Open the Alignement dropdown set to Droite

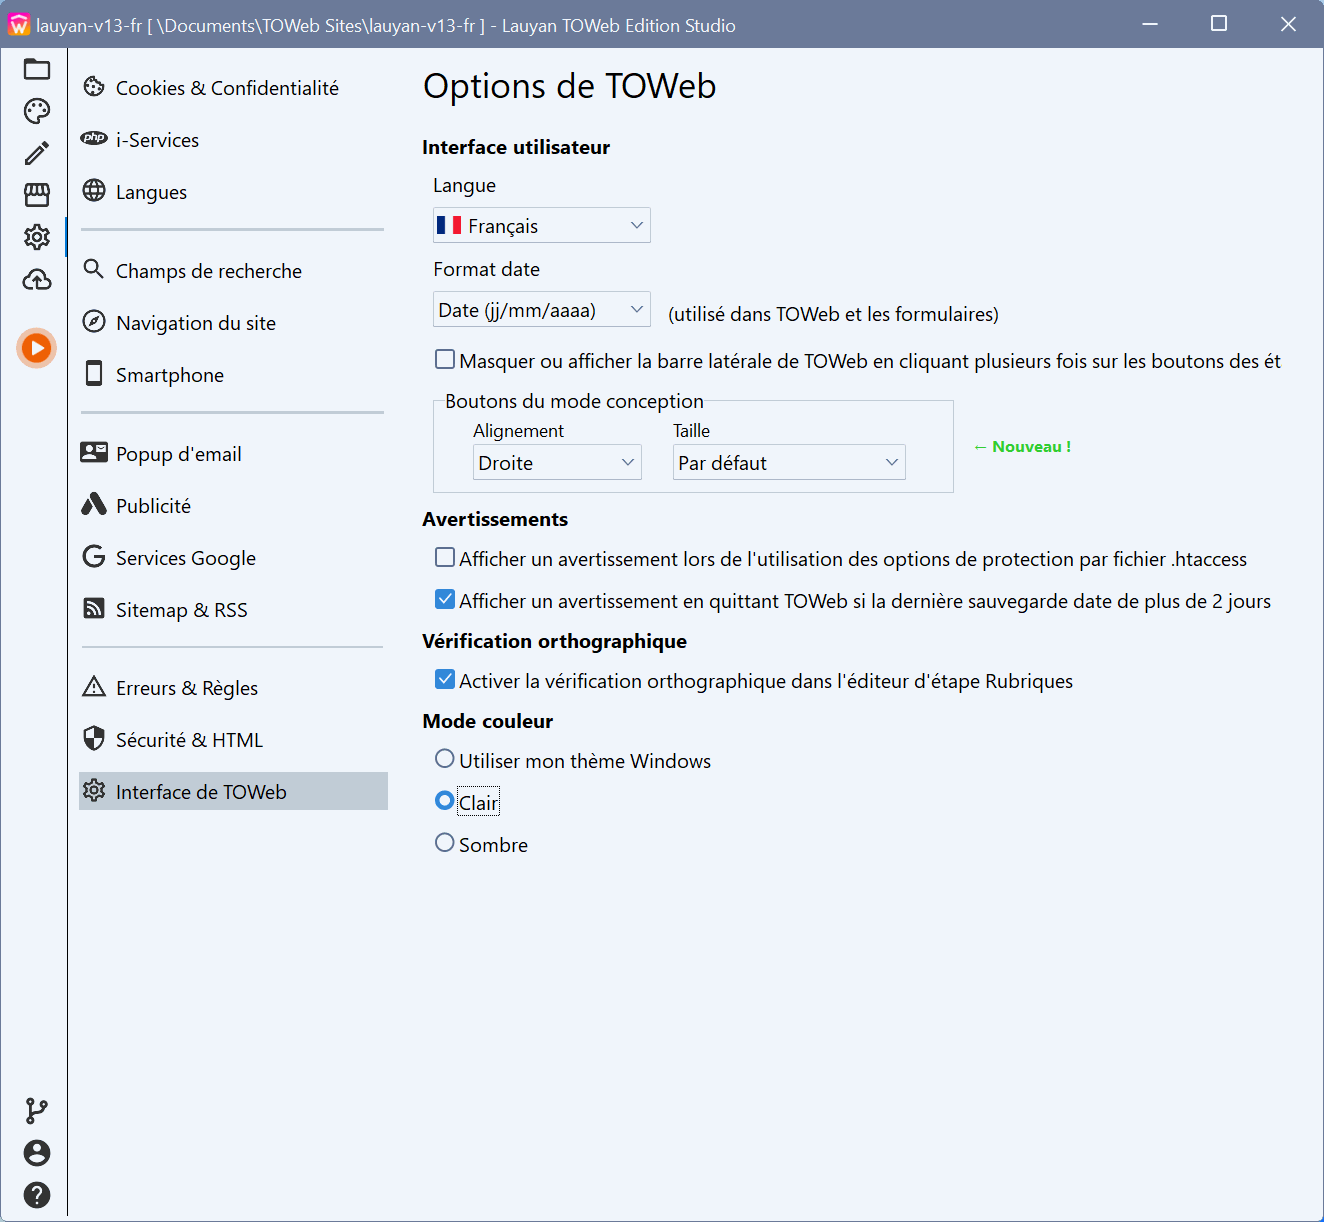pos(556,462)
